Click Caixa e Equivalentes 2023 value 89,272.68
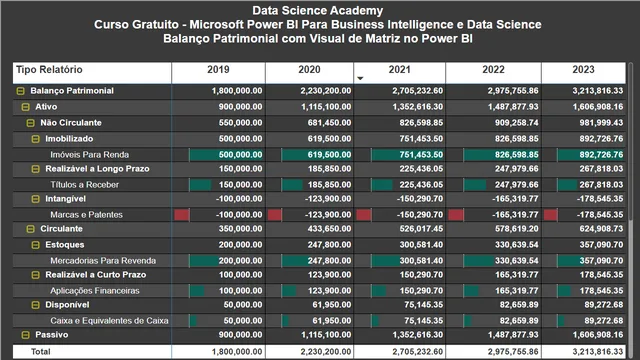 (604, 321)
